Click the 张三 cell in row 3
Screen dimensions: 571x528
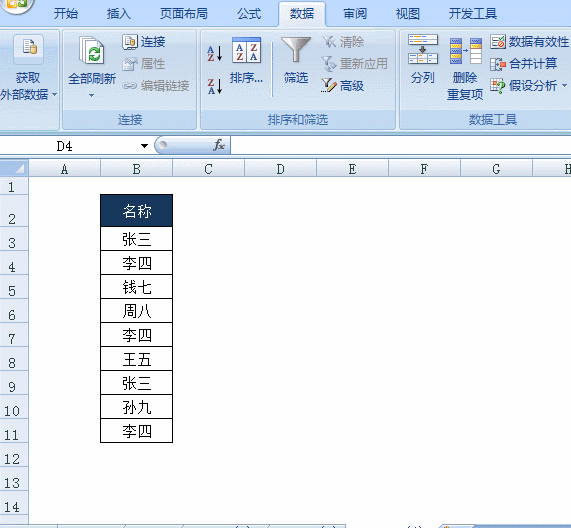(x=137, y=239)
